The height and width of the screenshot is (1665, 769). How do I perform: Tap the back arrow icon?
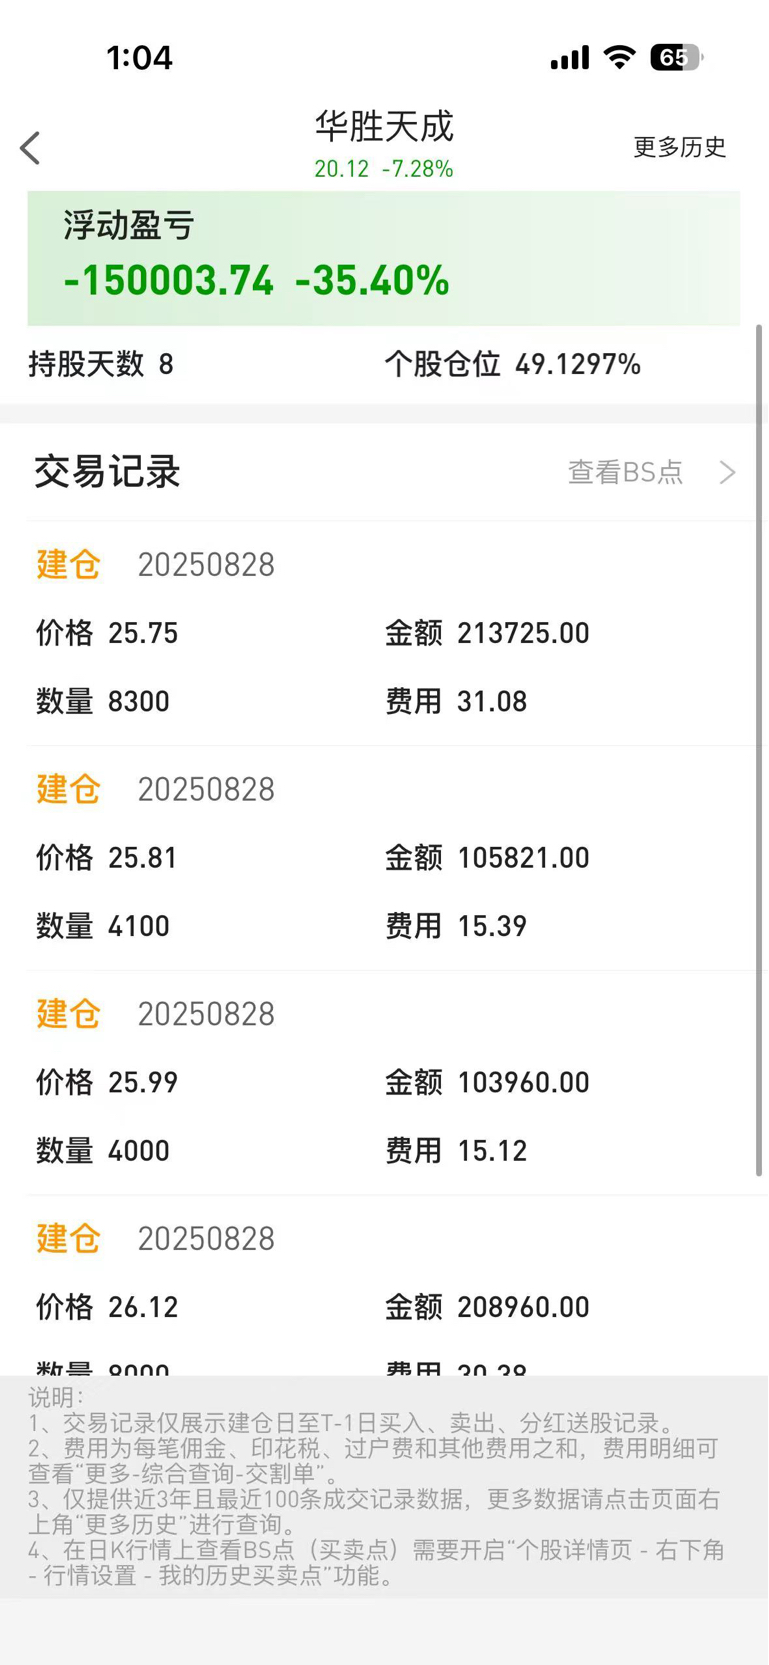[30, 148]
